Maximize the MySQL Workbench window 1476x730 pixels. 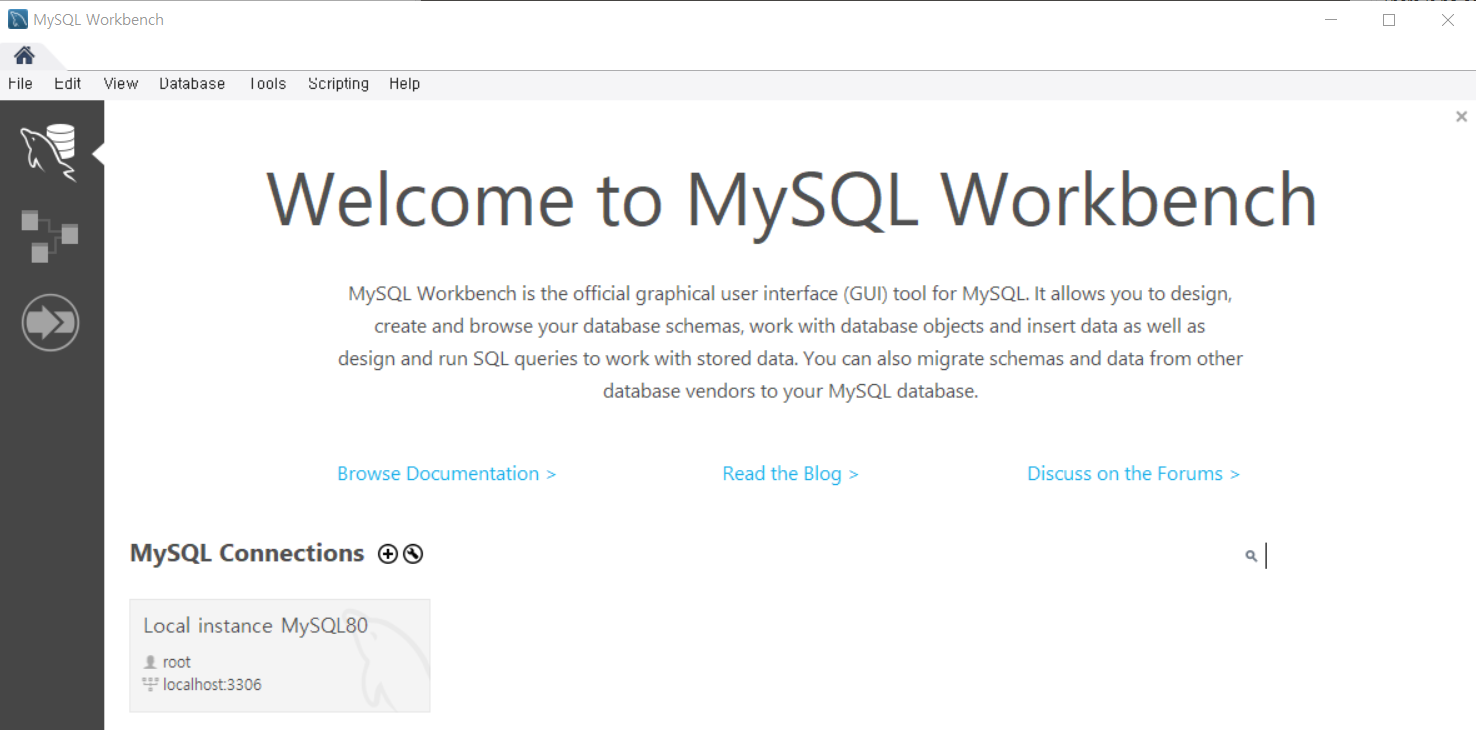pyautogui.click(x=1389, y=20)
